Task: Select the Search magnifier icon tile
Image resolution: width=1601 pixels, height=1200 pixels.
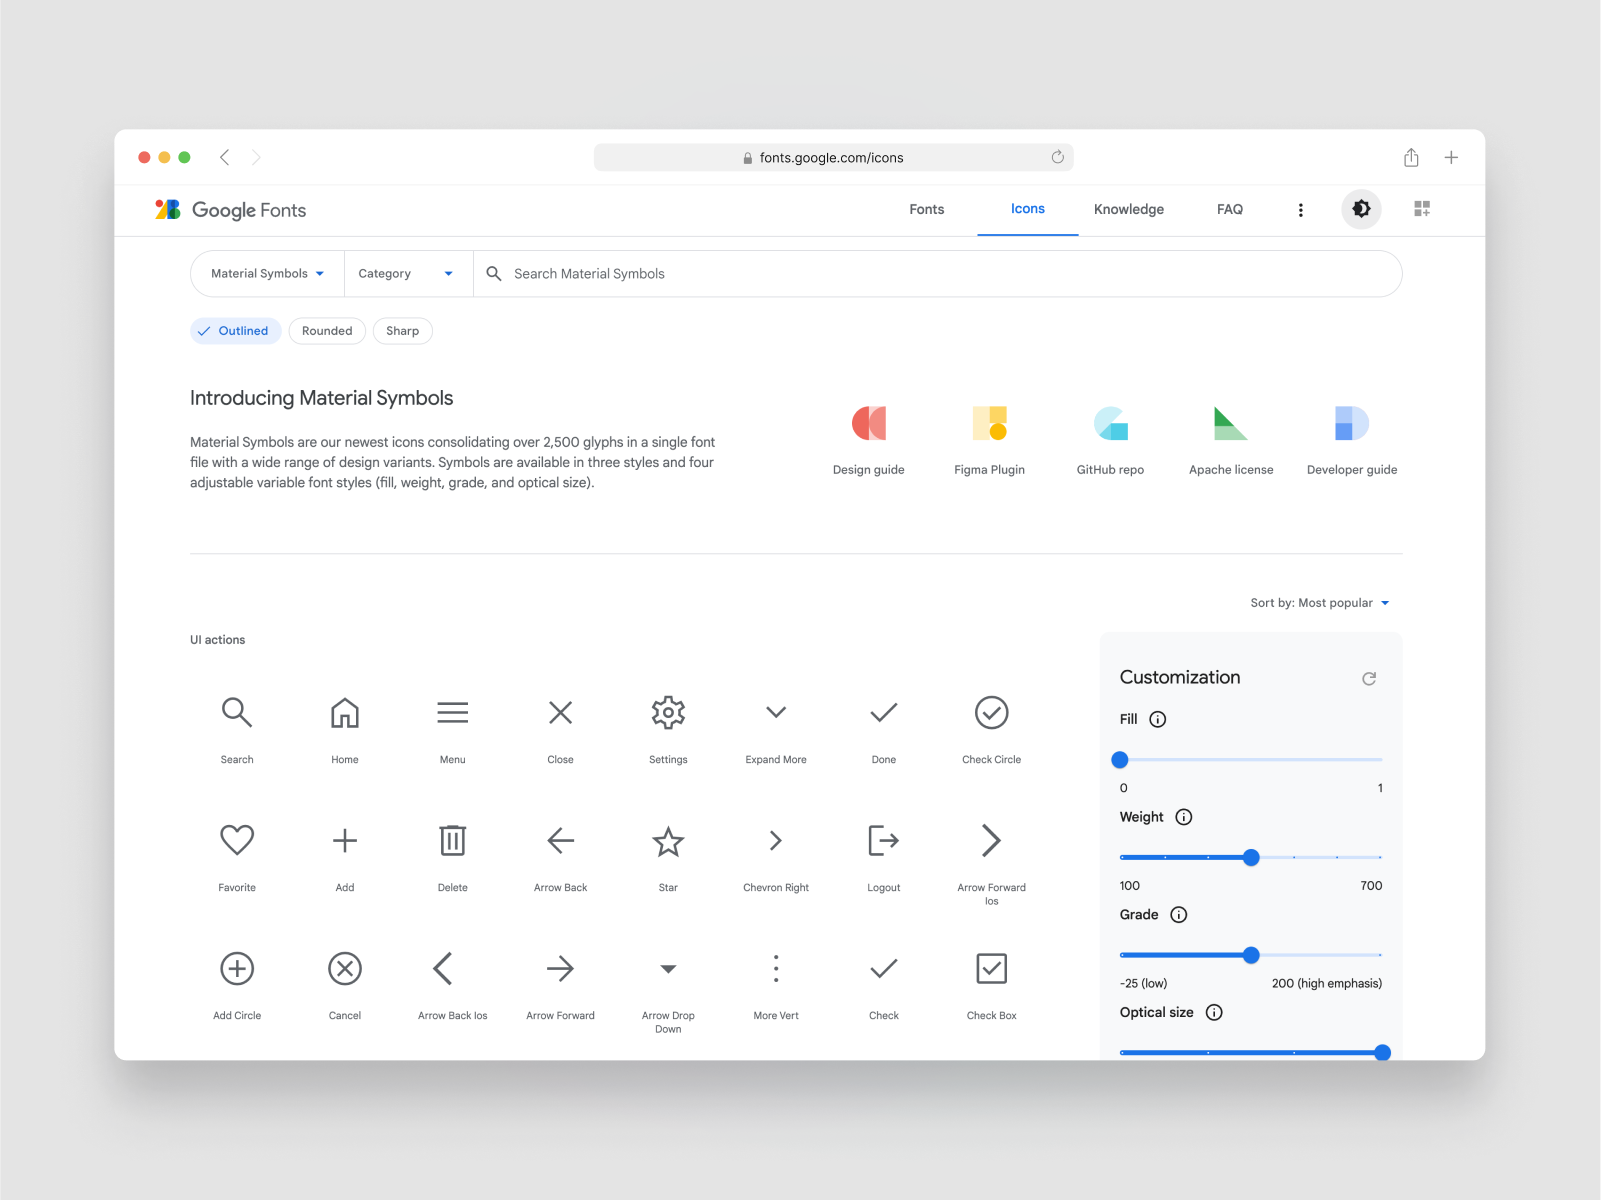Action: (x=237, y=712)
